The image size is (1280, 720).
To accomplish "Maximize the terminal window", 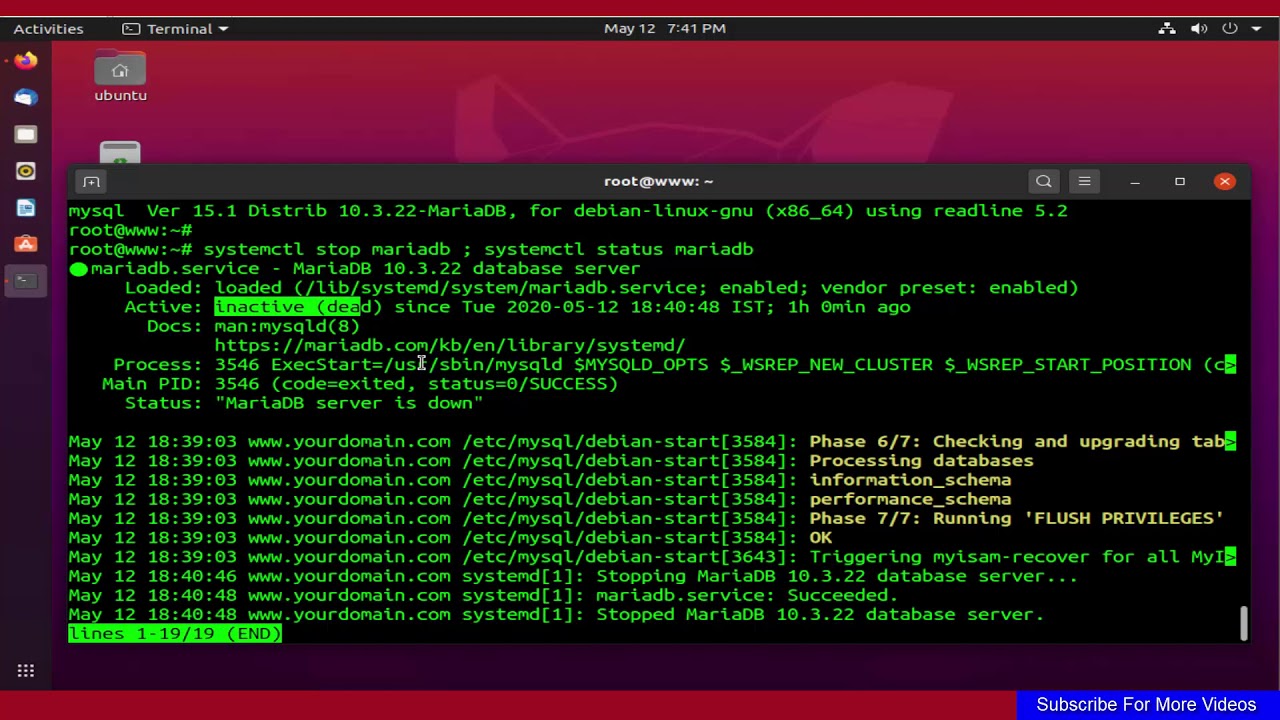I will point(1180,181).
